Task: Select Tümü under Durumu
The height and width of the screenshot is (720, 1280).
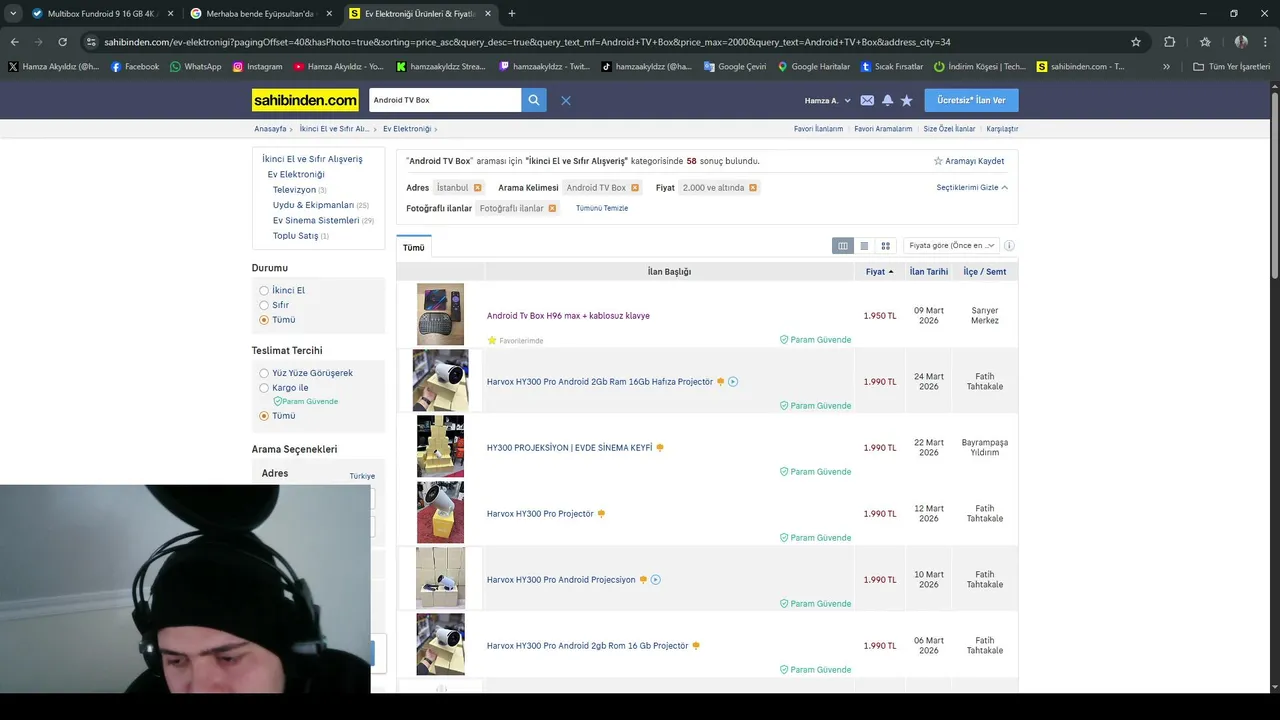Action: 264,320
